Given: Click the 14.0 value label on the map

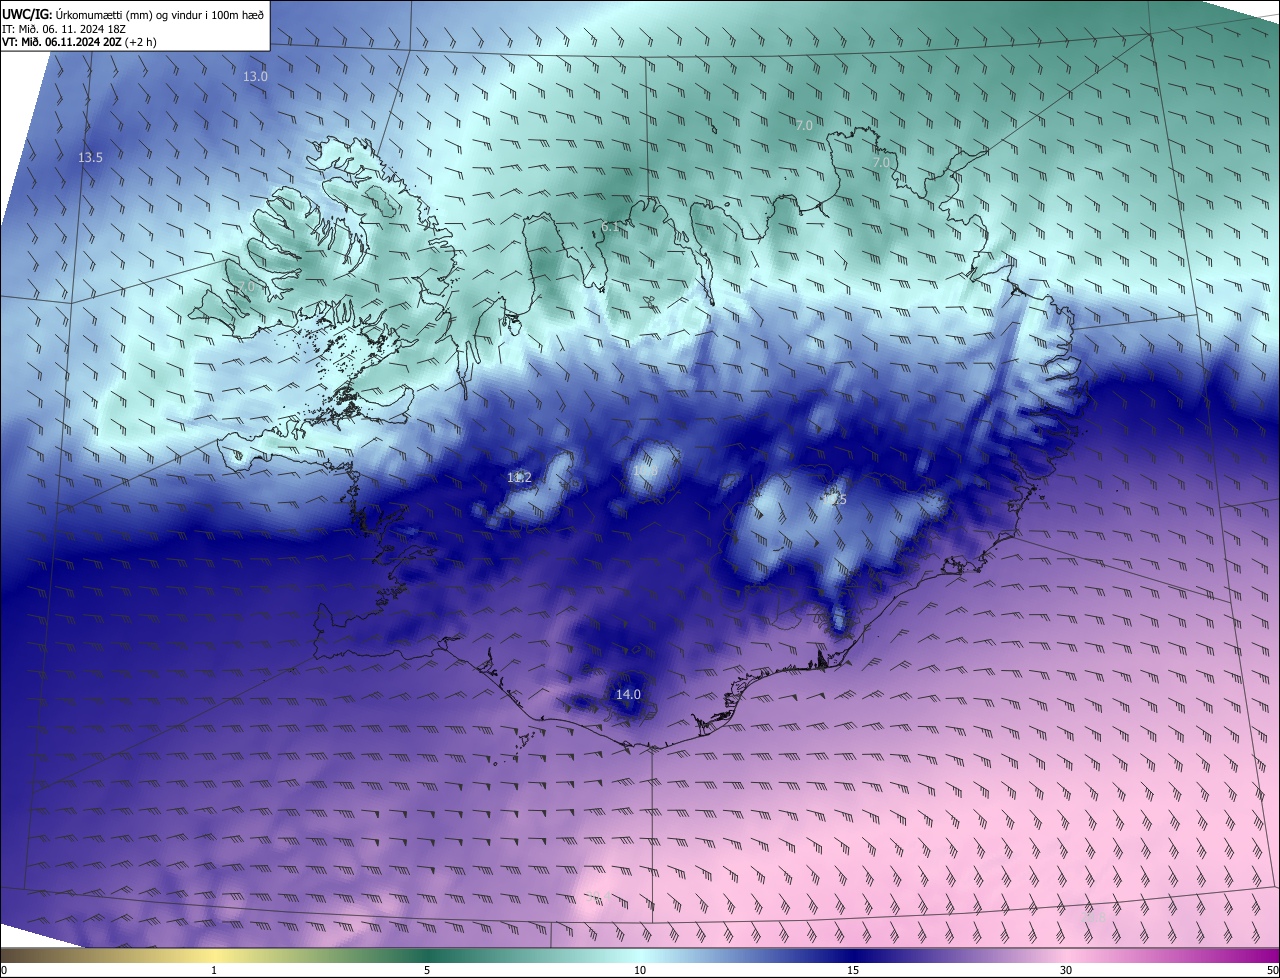Looking at the screenshot, I should pos(628,694).
